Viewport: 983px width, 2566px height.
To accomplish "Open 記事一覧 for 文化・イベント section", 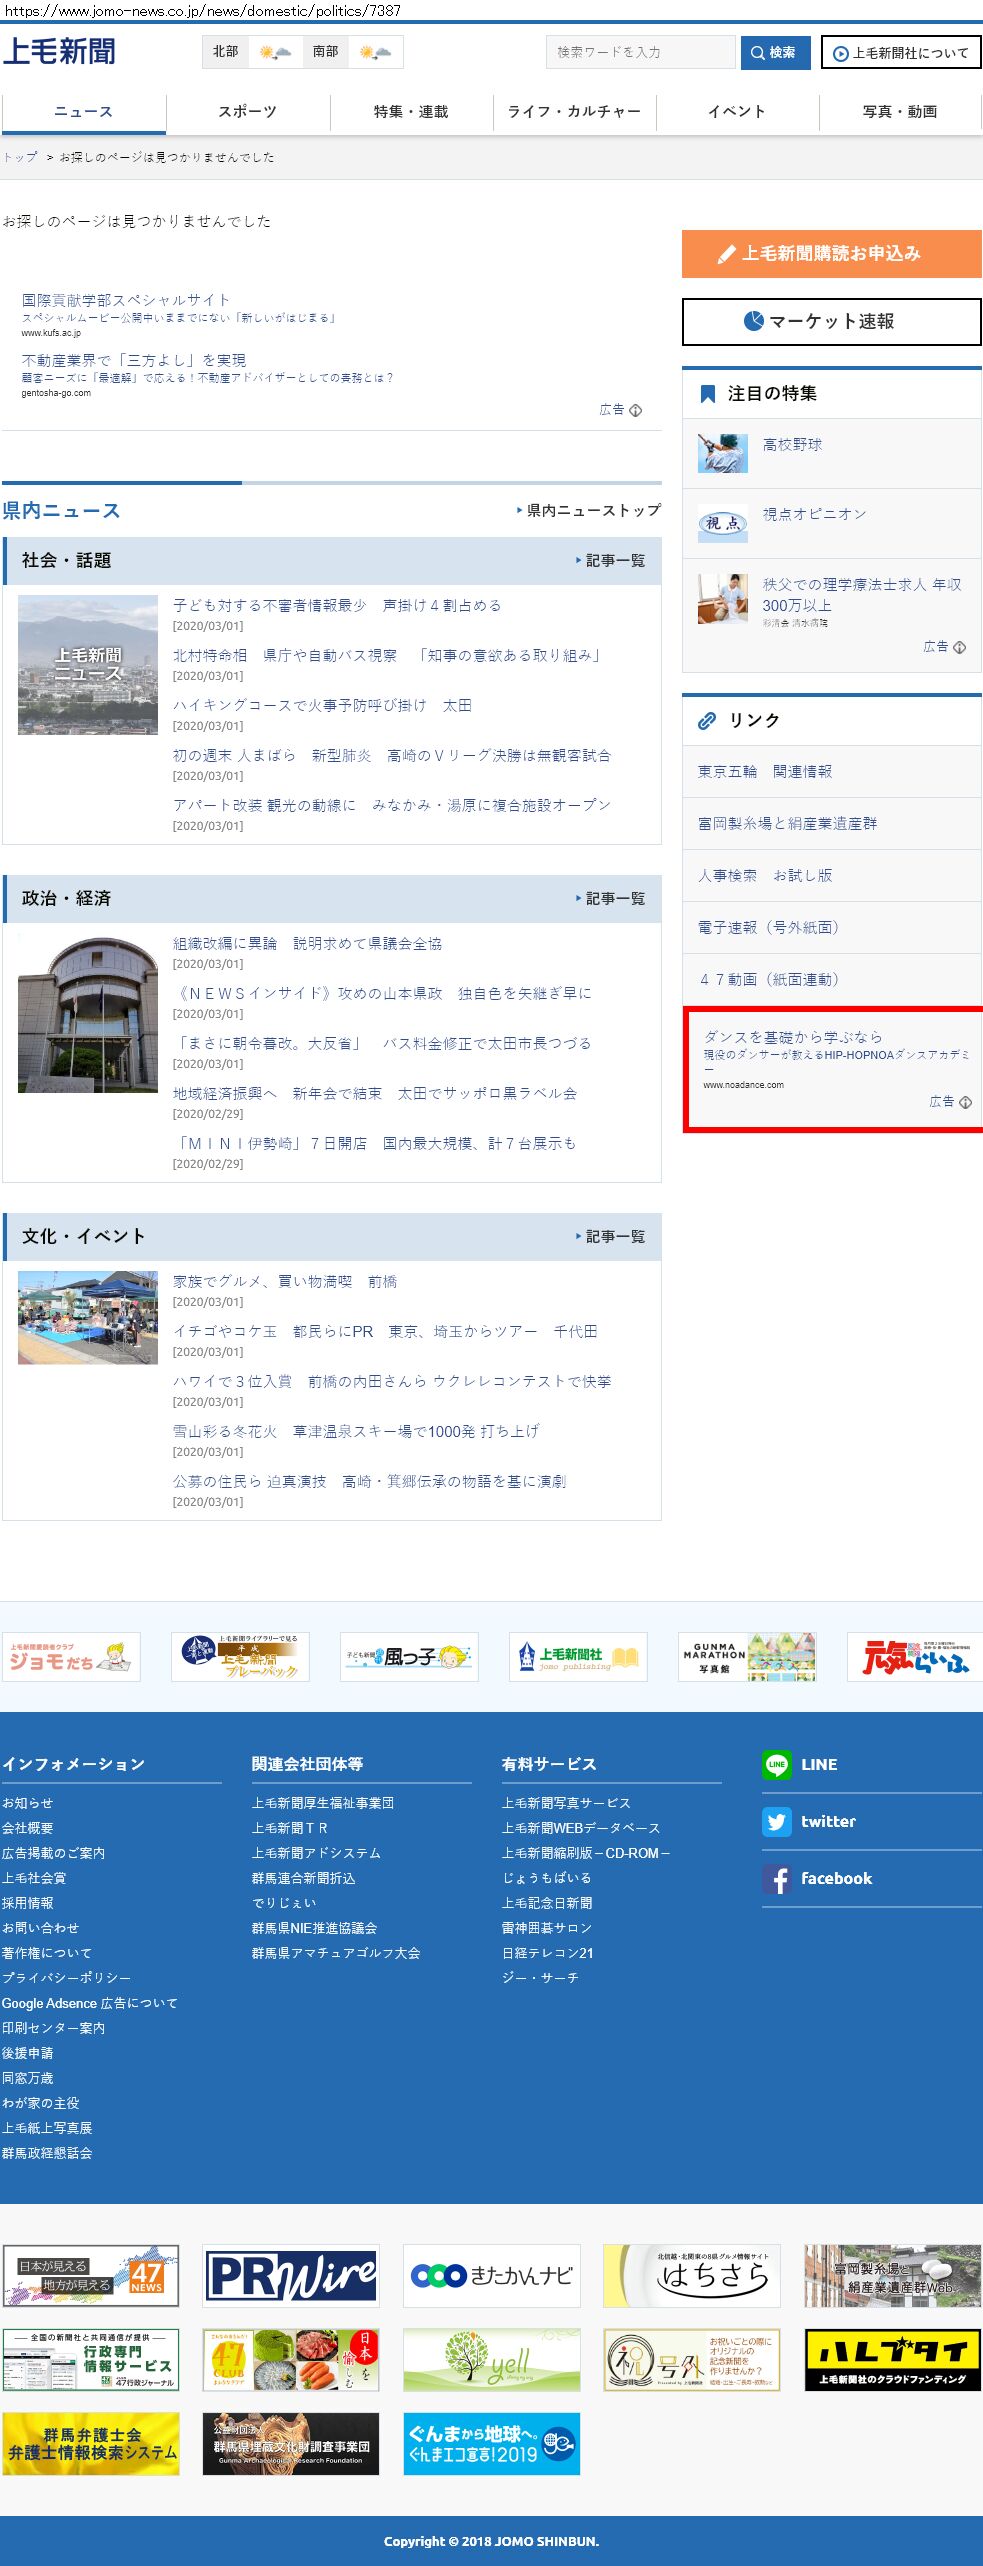I will 611,1237.
